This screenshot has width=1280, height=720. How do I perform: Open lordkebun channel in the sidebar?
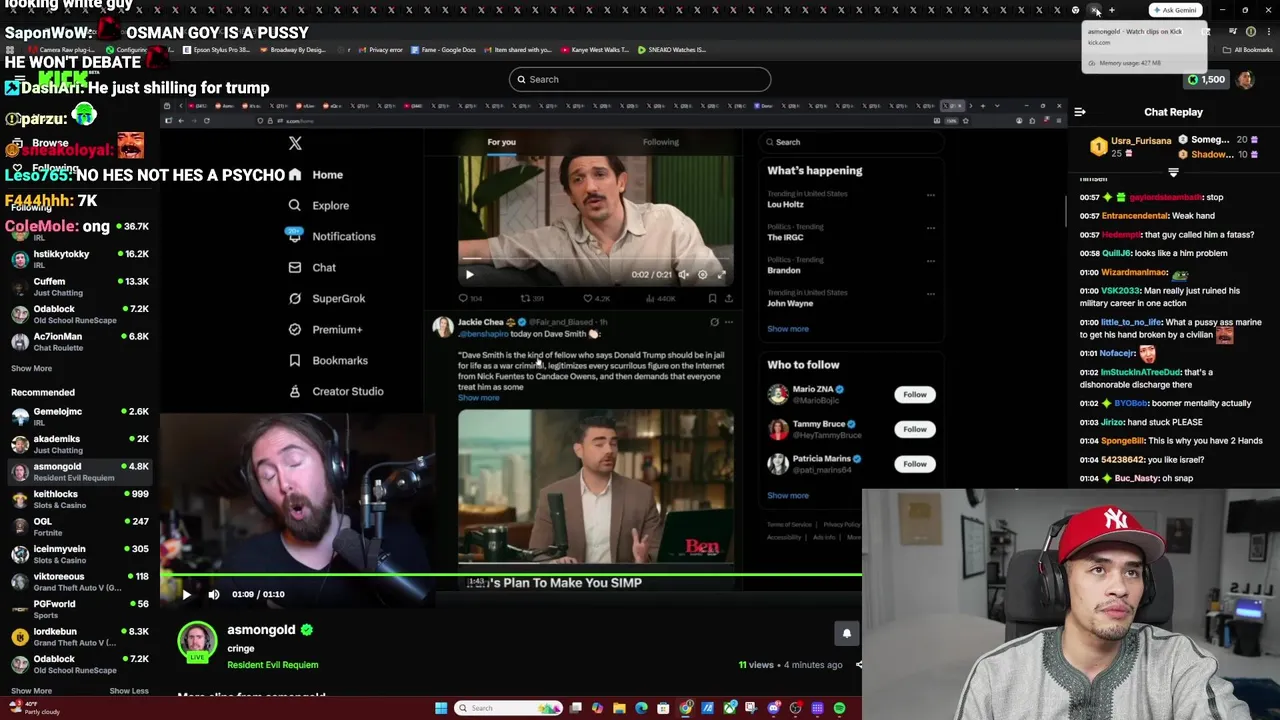pyautogui.click(x=80, y=637)
